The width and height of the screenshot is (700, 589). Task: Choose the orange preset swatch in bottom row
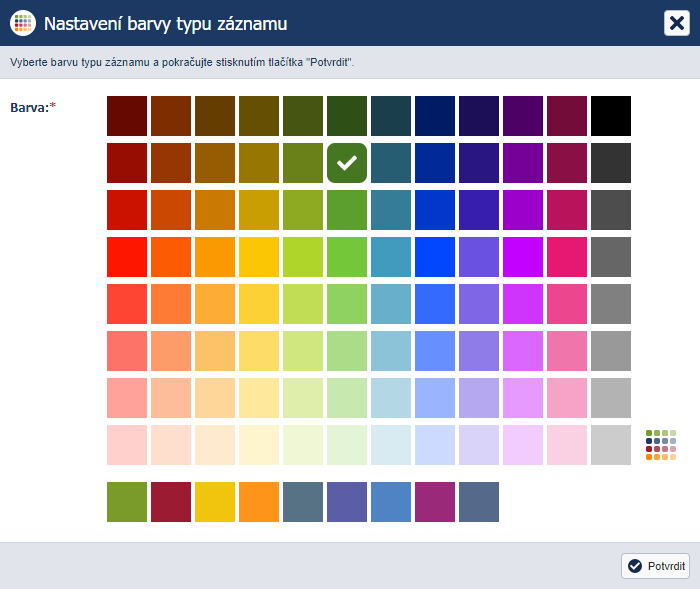[x=259, y=502]
